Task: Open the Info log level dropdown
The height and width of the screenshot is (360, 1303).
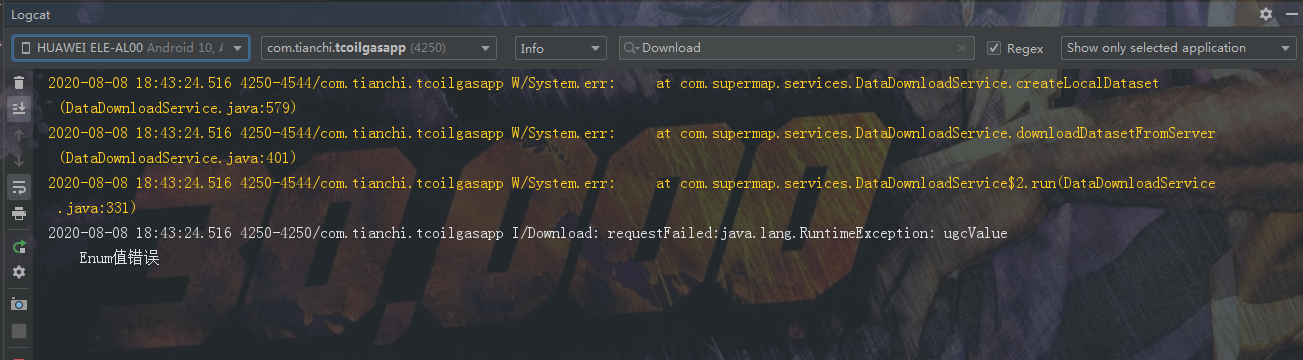Action: [x=561, y=48]
